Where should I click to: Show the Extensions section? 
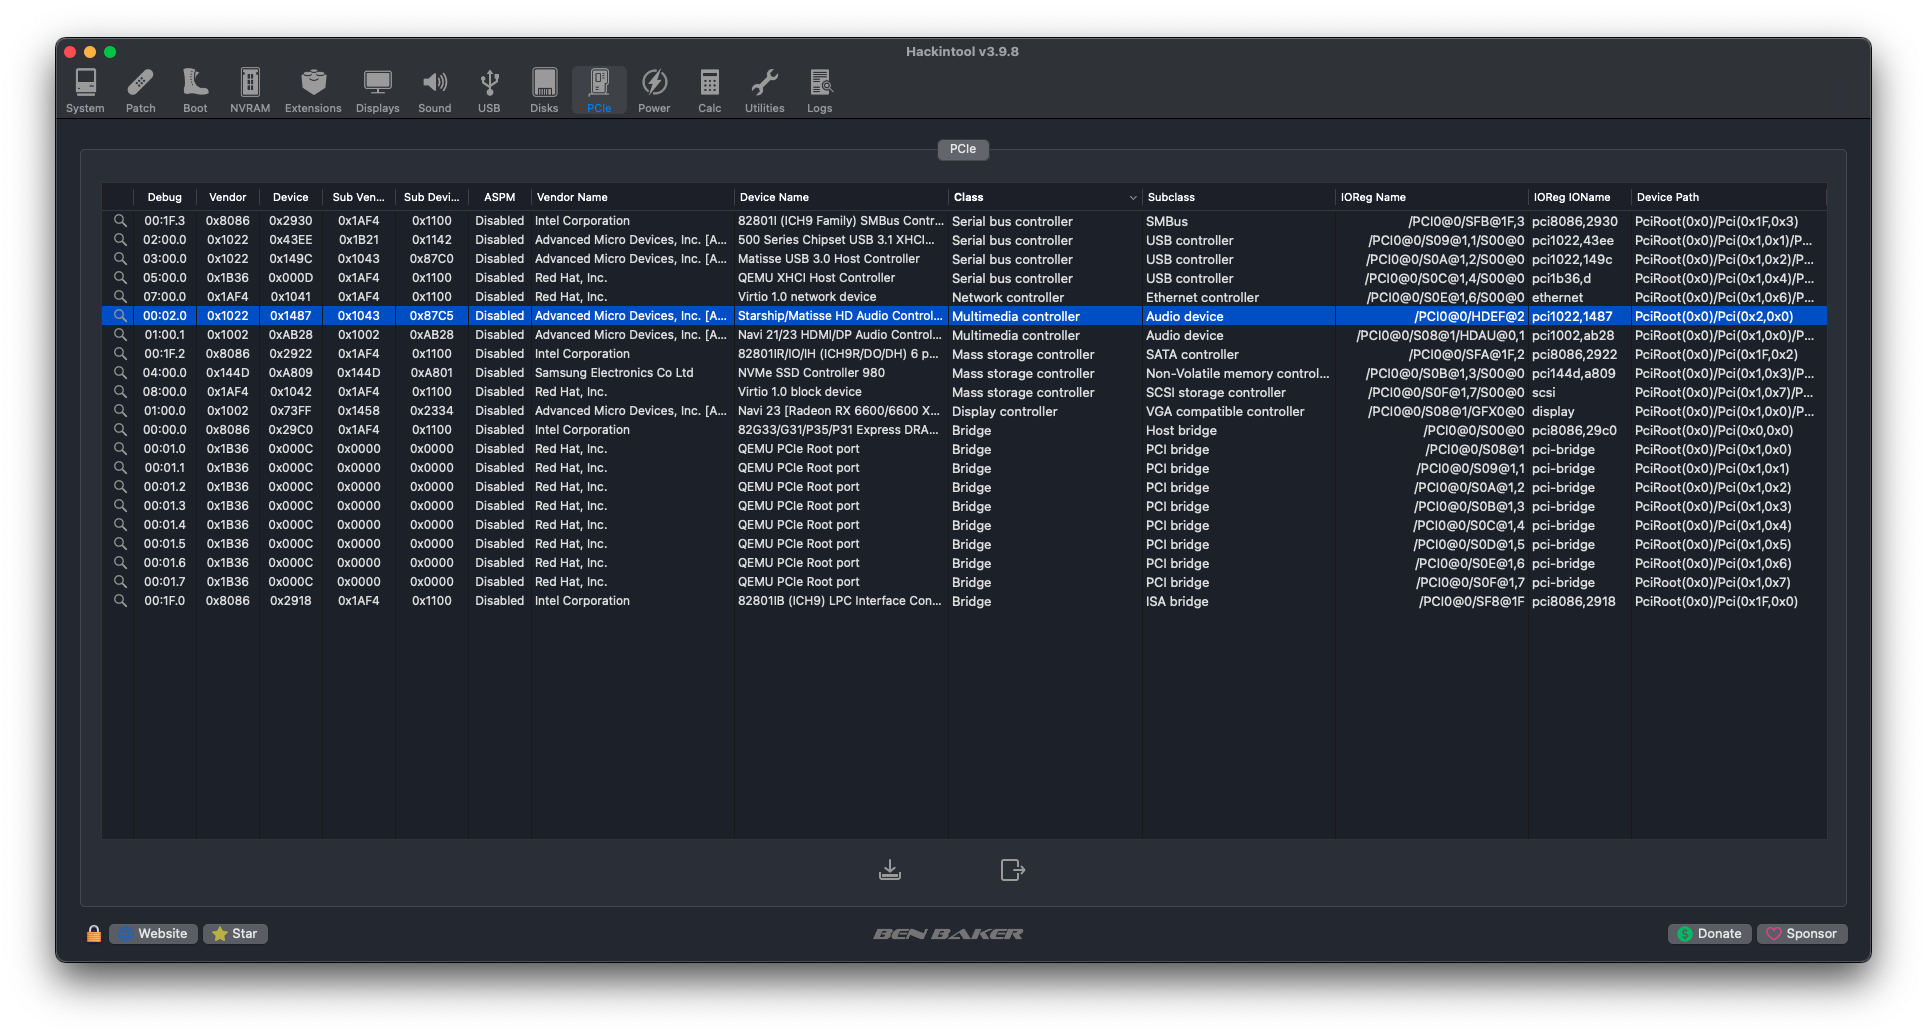[313, 90]
